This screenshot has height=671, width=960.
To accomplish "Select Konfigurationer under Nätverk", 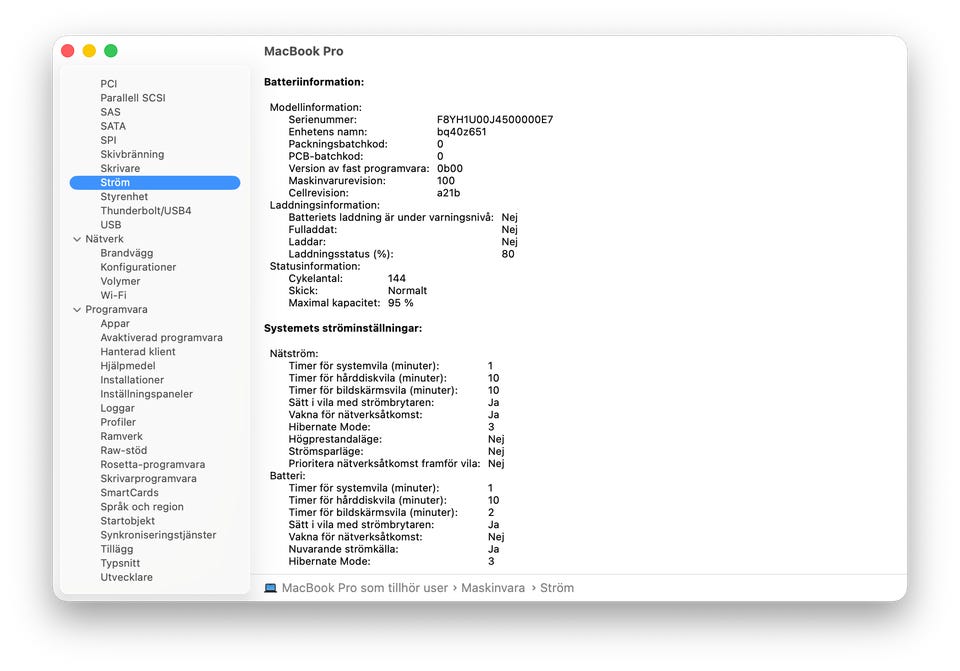I will (138, 267).
